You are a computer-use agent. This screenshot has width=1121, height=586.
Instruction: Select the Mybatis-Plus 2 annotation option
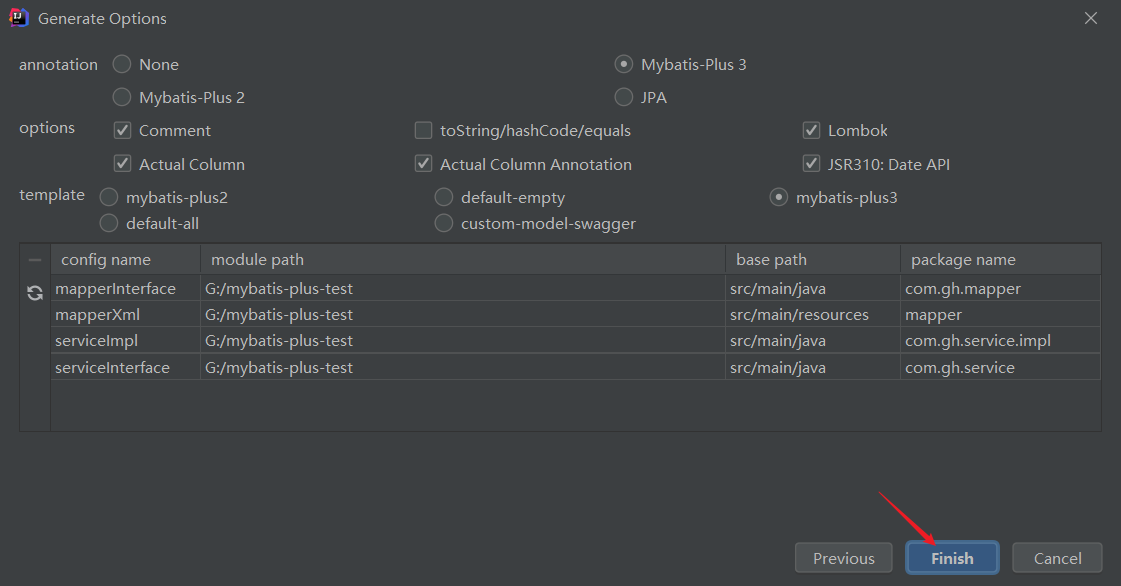[x=122, y=98]
